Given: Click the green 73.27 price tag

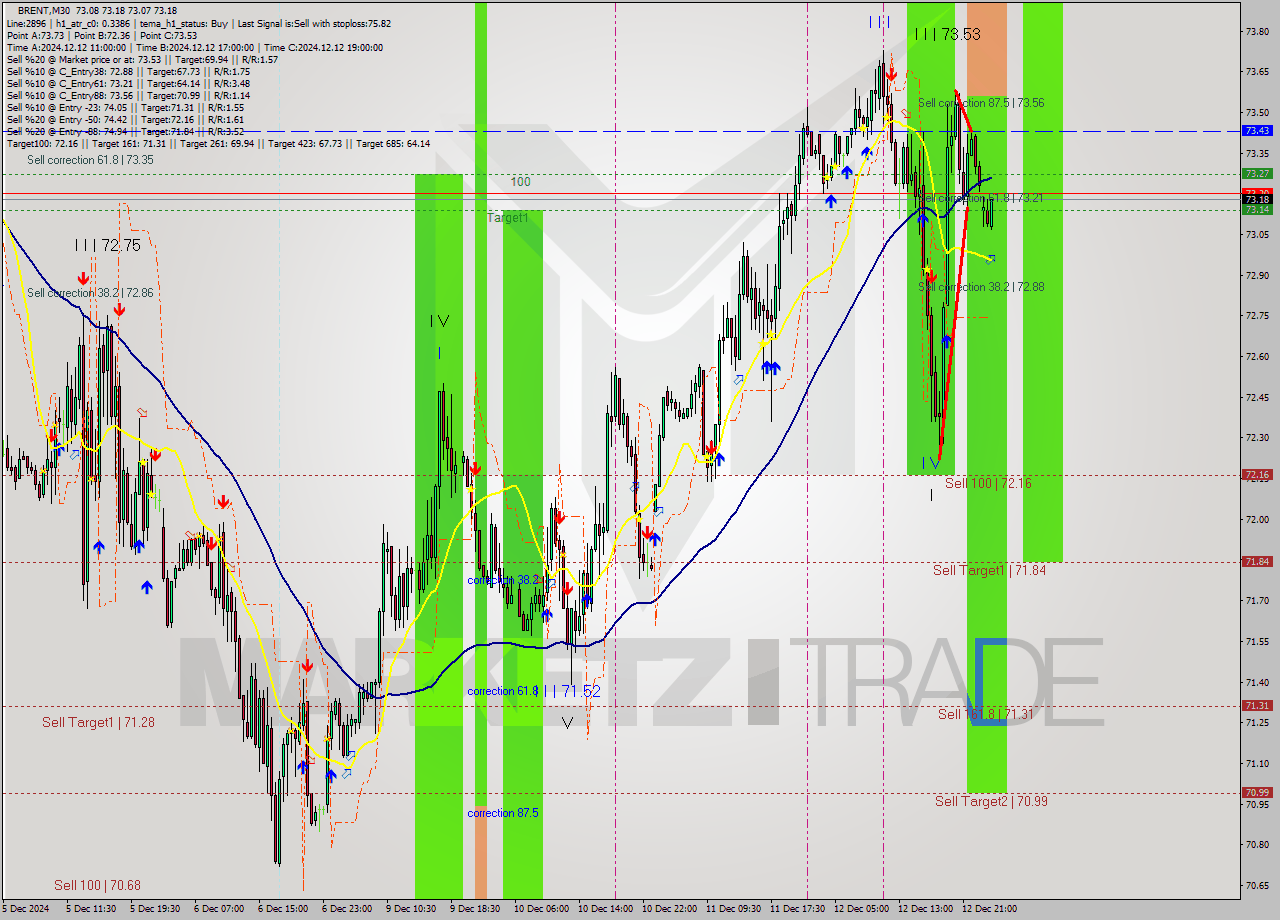Looking at the screenshot, I should 1256,173.
